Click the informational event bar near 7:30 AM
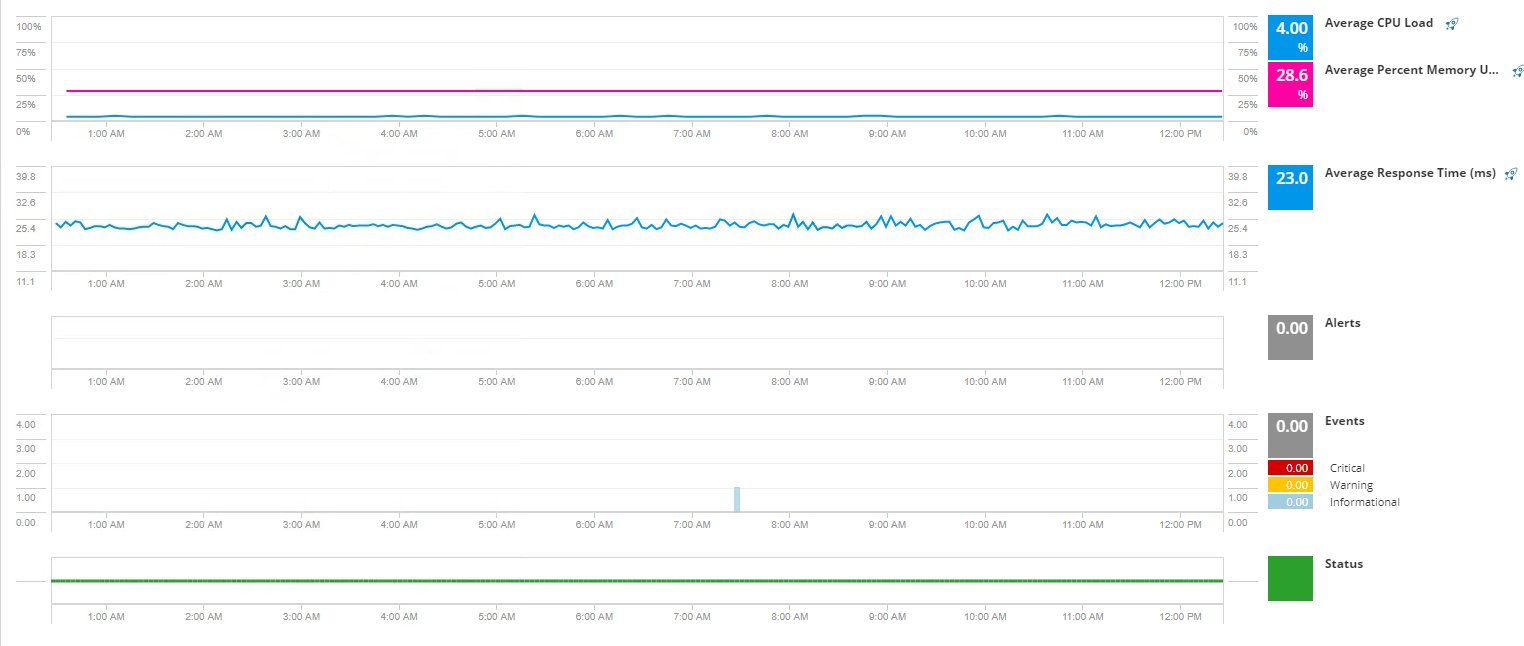Screen dimensions: 1524x646 pos(737,499)
